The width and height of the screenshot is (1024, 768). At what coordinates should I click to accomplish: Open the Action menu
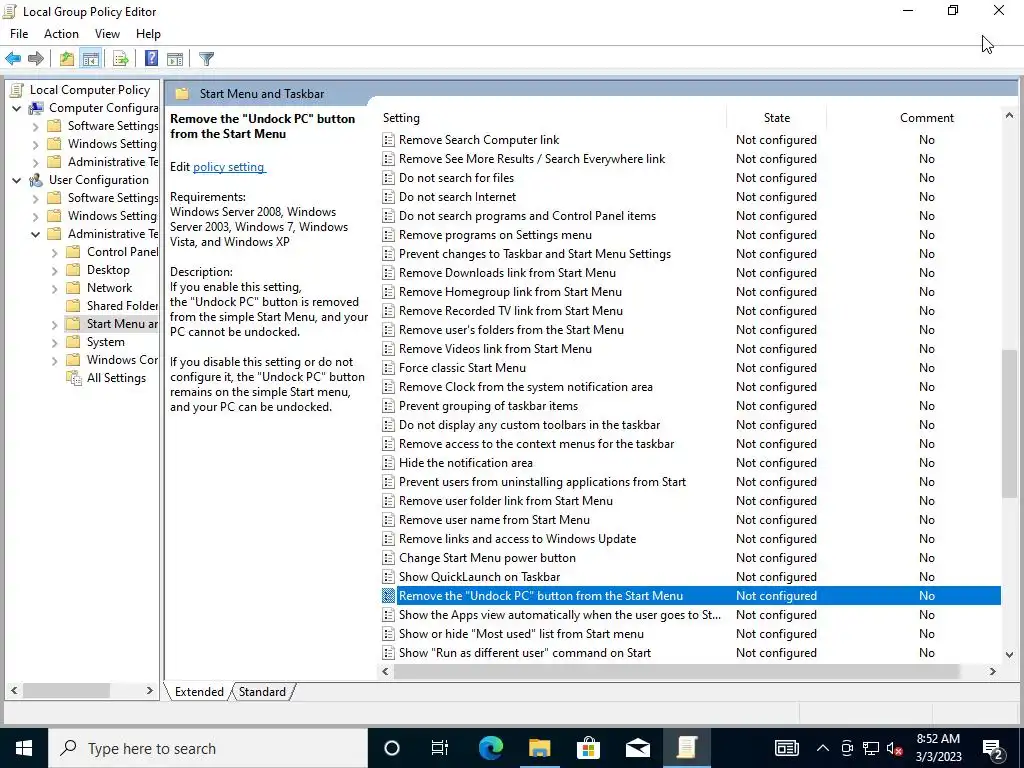pyautogui.click(x=61, y=34)
